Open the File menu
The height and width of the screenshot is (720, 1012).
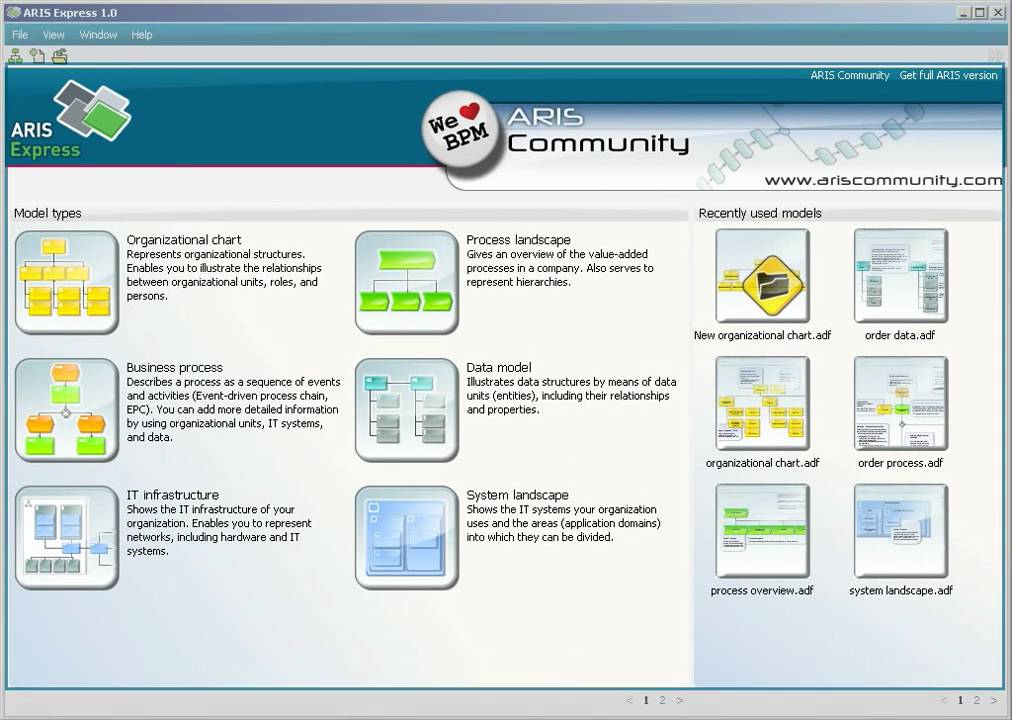click(20, 35)
